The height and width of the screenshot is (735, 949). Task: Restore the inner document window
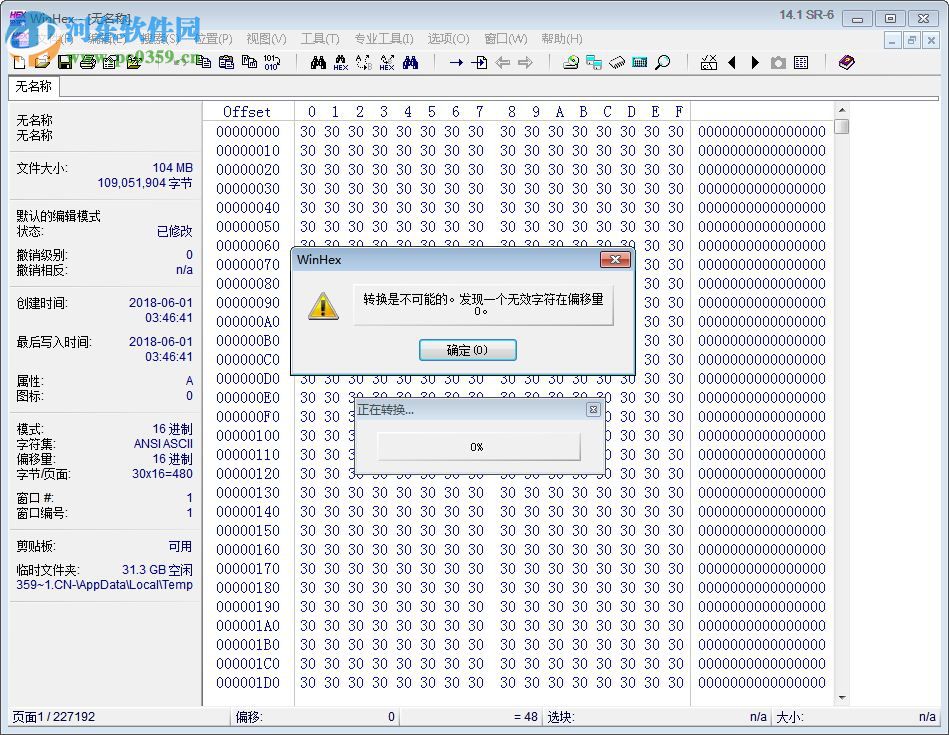tap(911, 41)
